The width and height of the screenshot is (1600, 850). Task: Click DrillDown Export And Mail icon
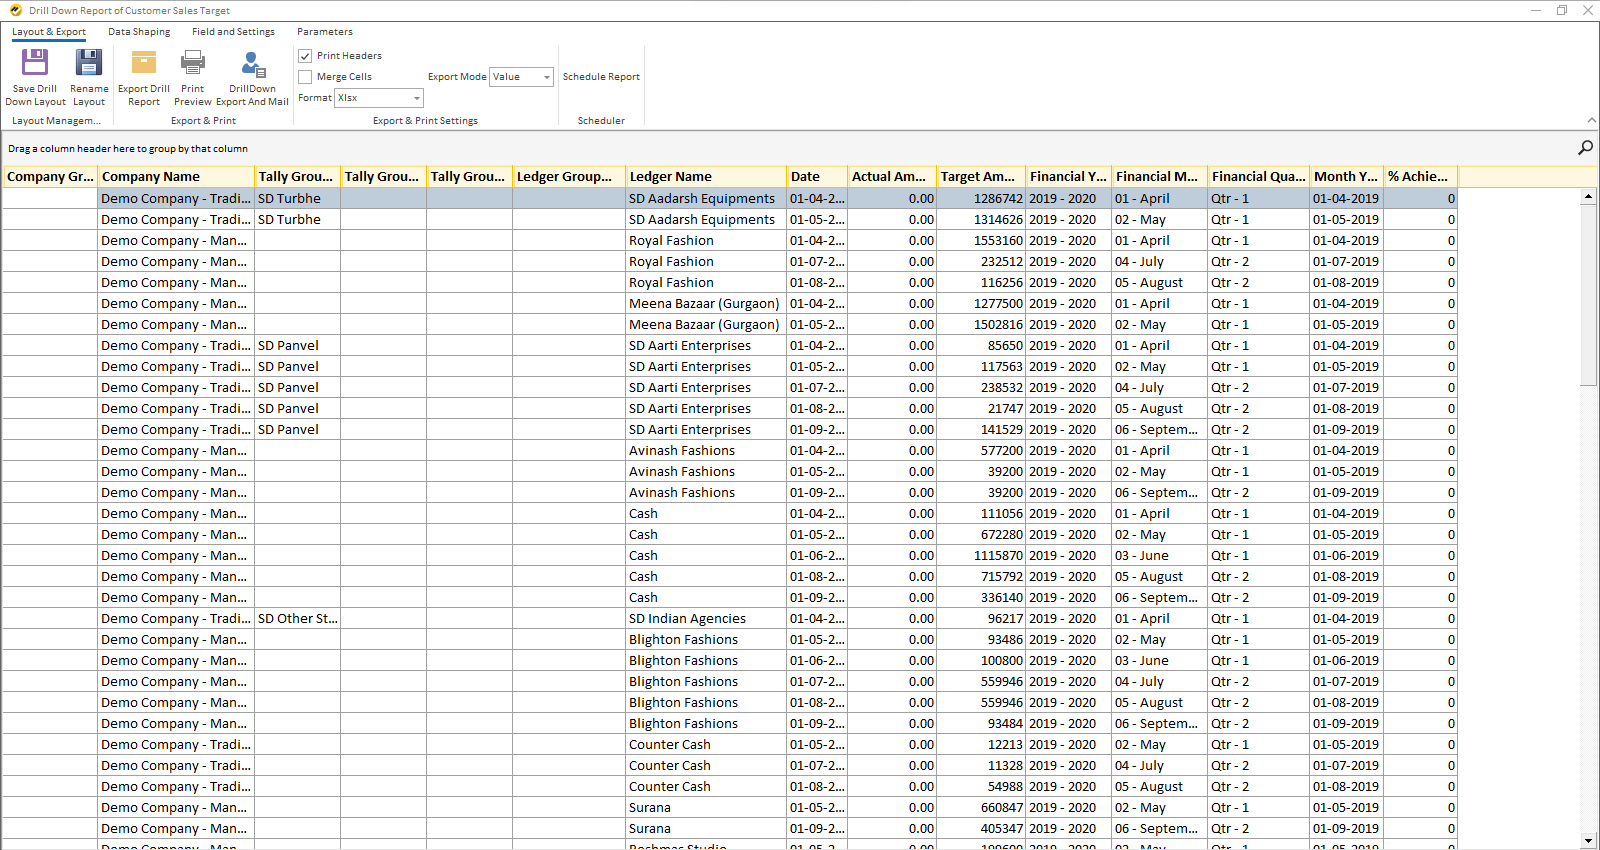click(x=252, y=65)
